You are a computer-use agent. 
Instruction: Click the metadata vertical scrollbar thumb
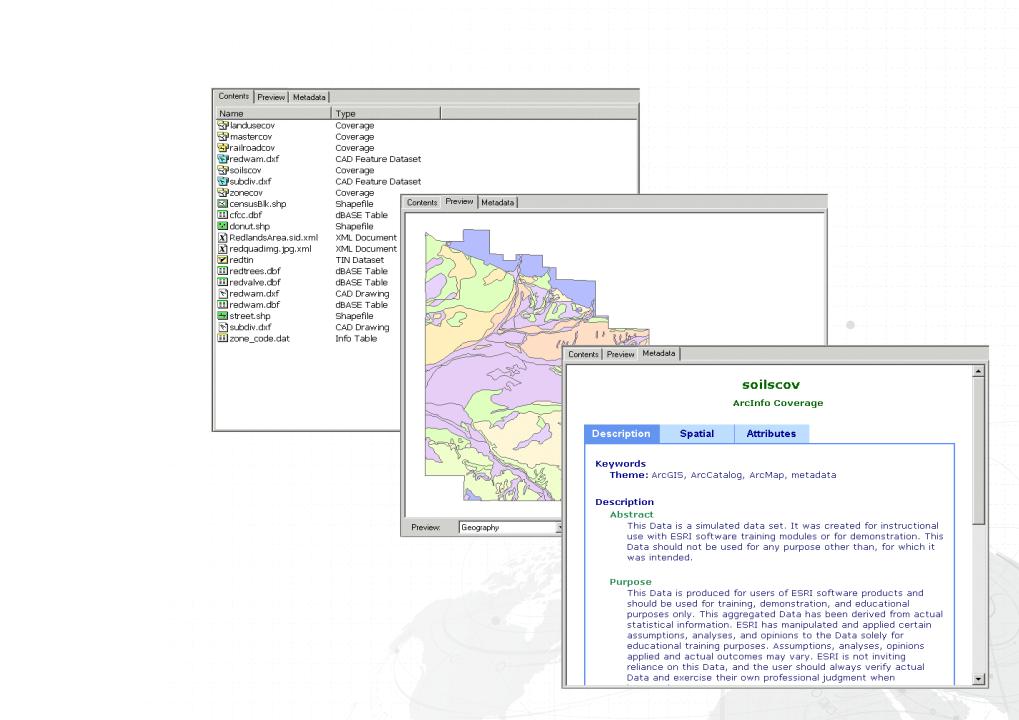coord(979,450)
